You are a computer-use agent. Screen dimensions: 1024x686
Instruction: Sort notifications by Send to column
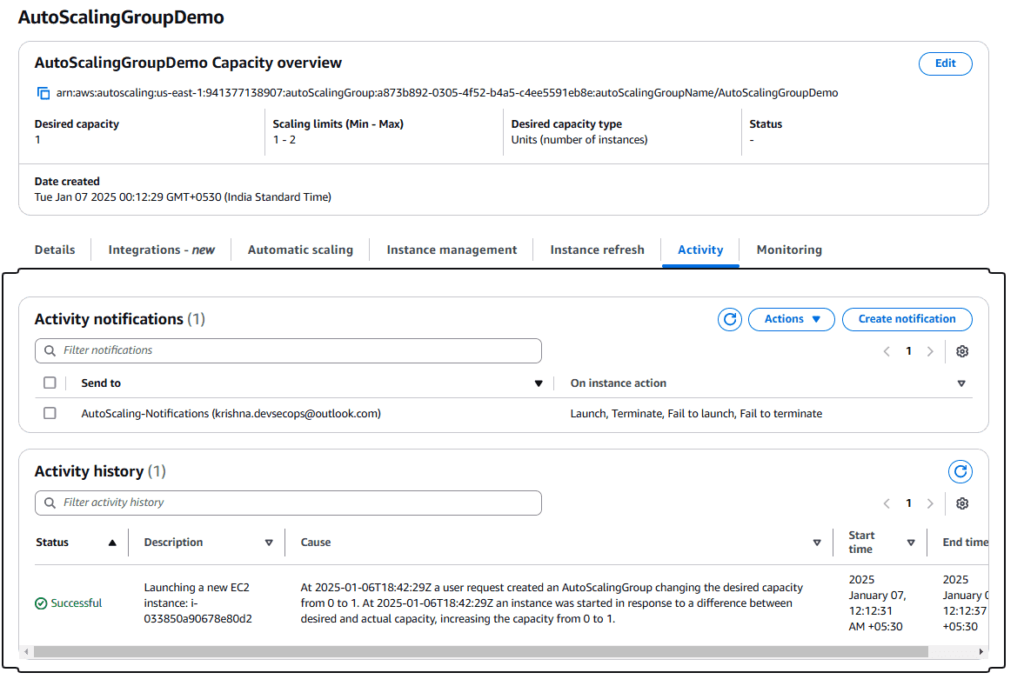click(538, 384)
